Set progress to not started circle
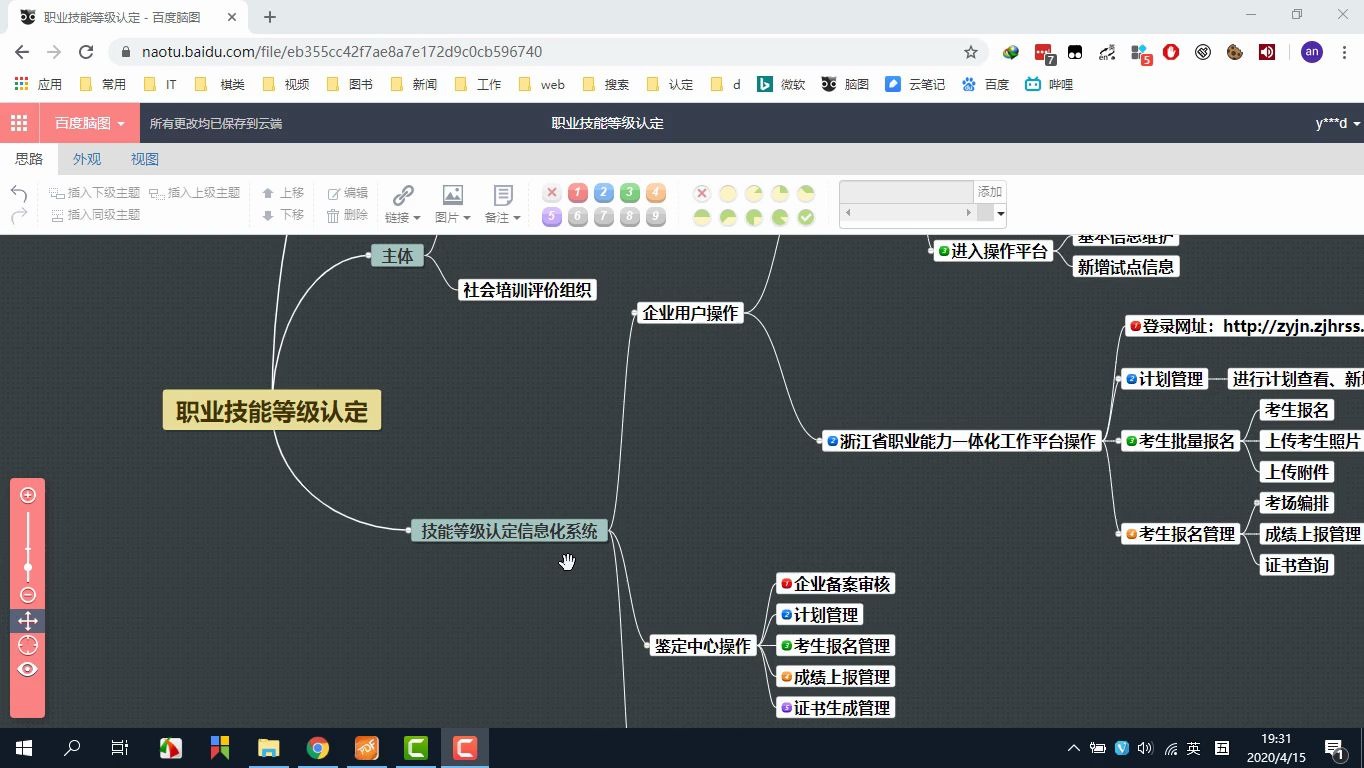Viewport: 1364px width, 768px height. point(728,193)
